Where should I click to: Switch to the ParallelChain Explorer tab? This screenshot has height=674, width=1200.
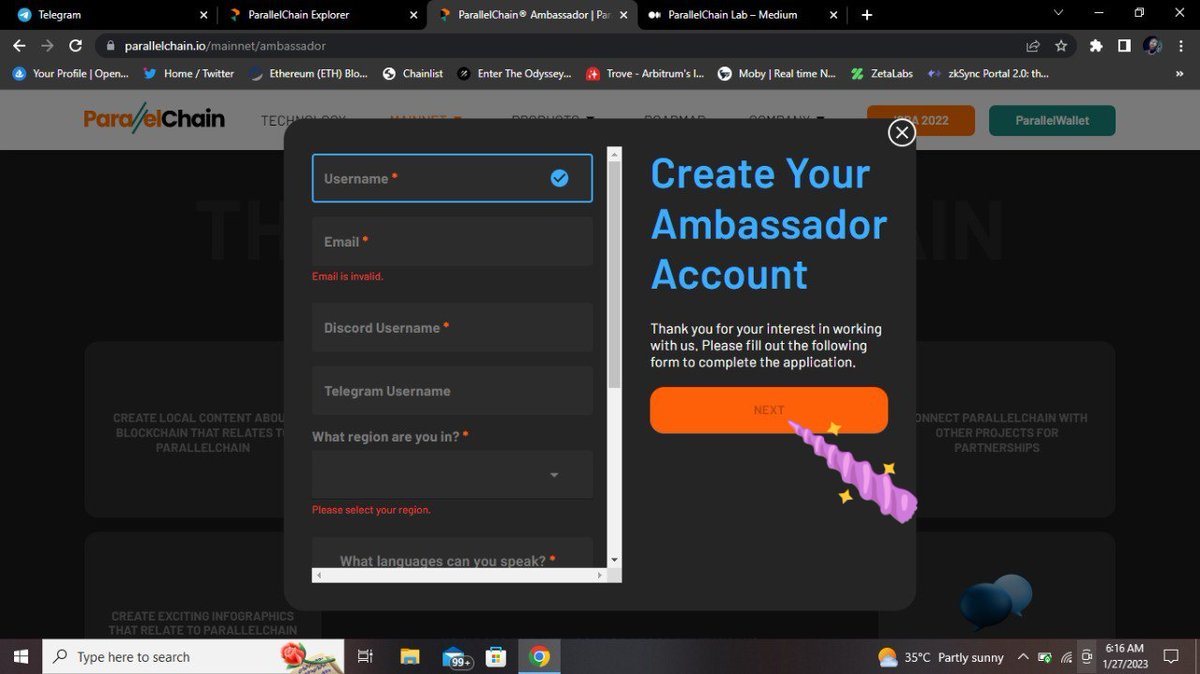tap(320, 15)
